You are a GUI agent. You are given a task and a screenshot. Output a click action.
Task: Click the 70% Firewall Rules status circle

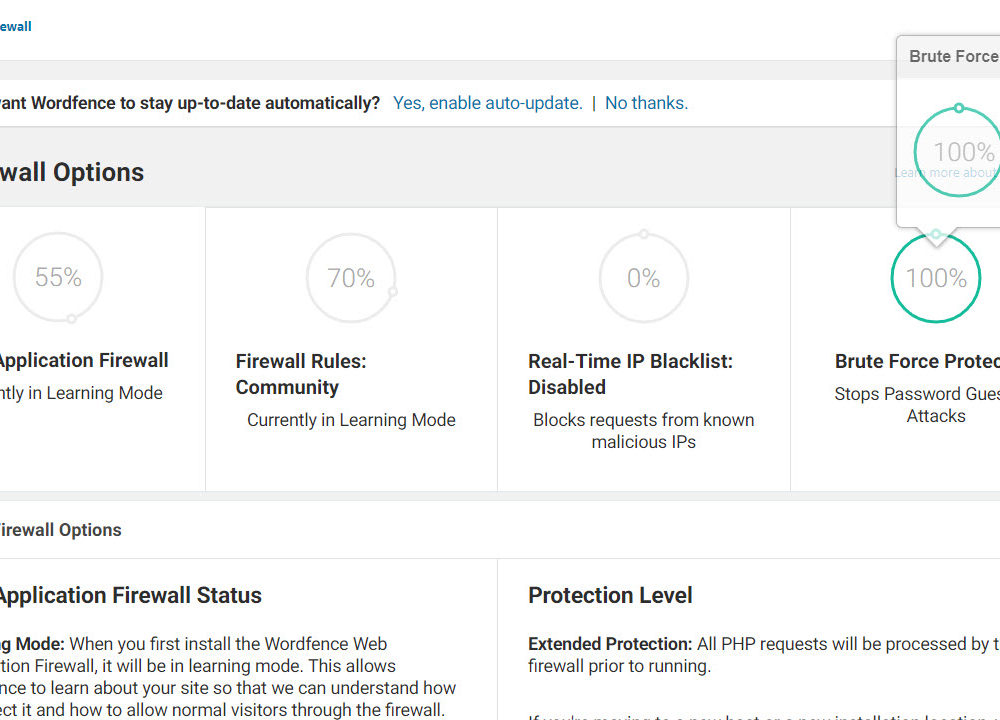coord(351,278)
